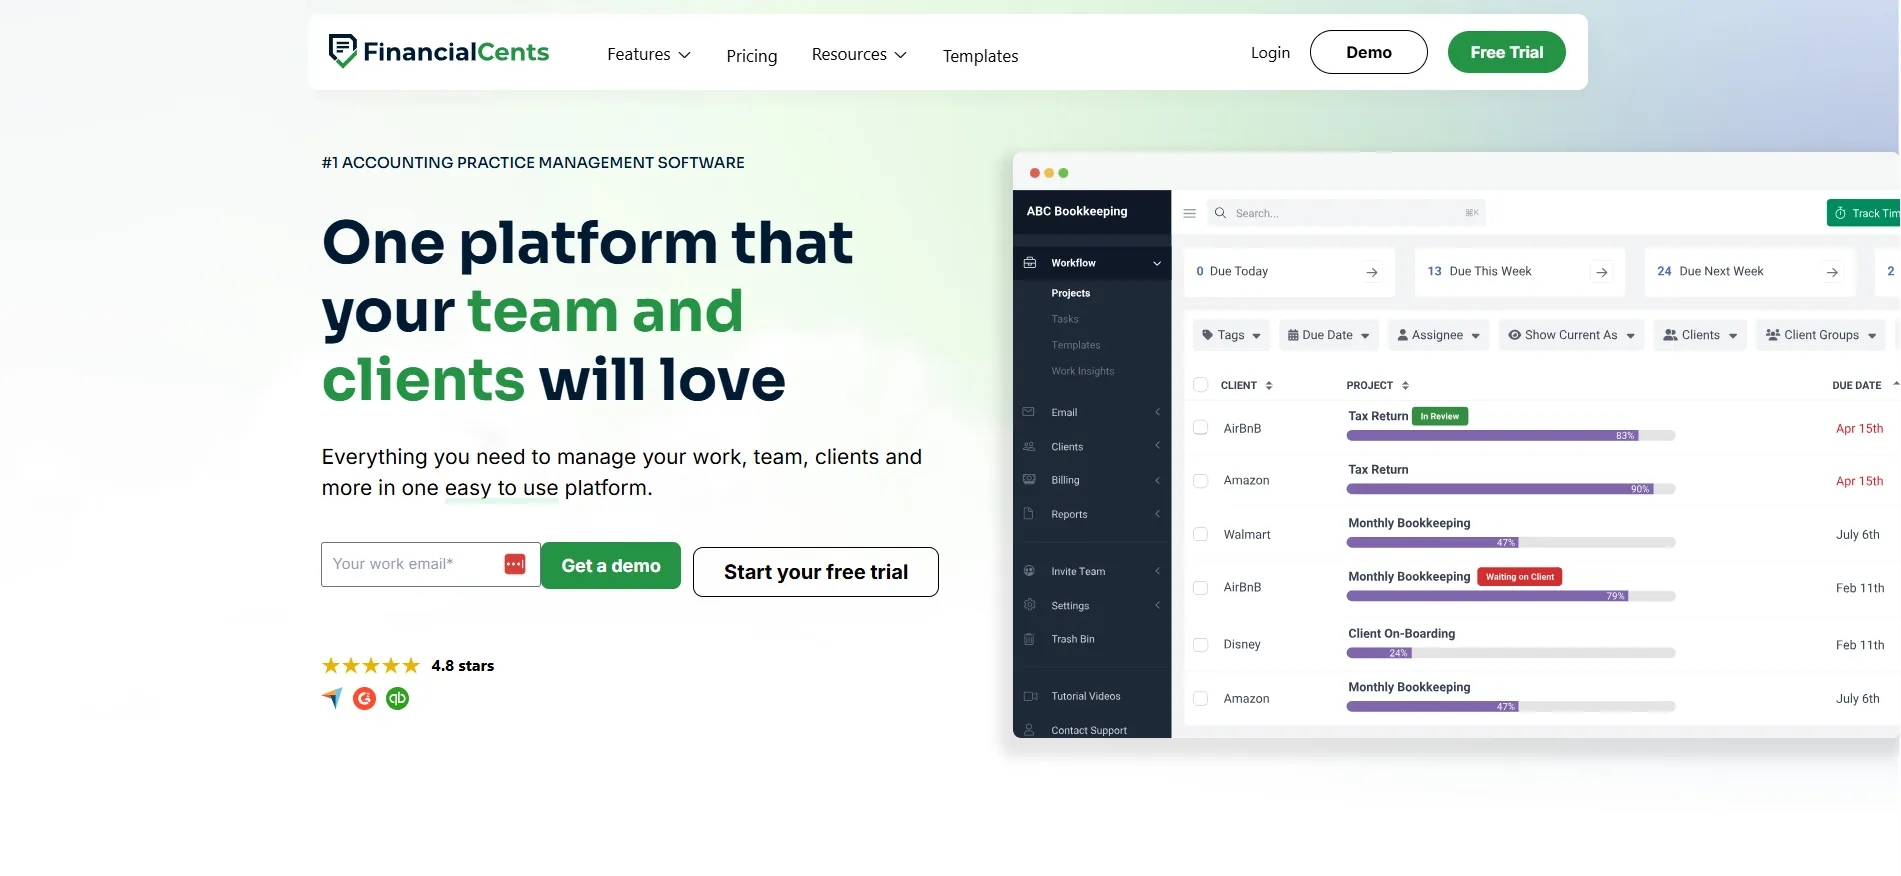1901x876 pixels.
Task: Check the Disney row checkbox
Action: coord(1201,645)
